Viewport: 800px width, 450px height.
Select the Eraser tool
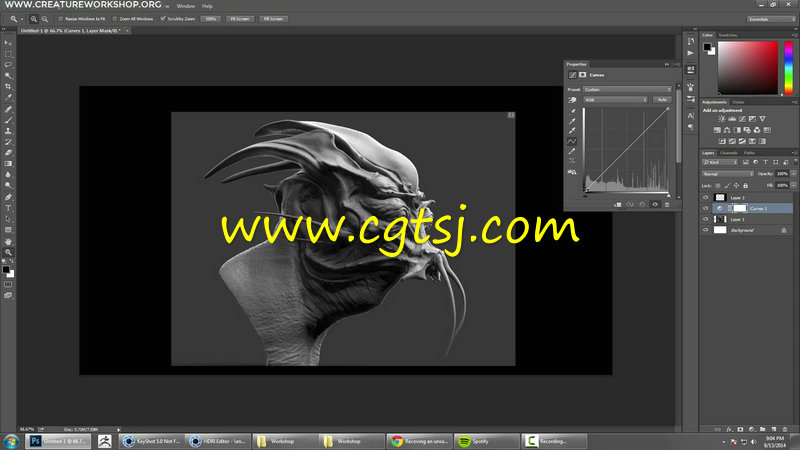tap(8, 153)
